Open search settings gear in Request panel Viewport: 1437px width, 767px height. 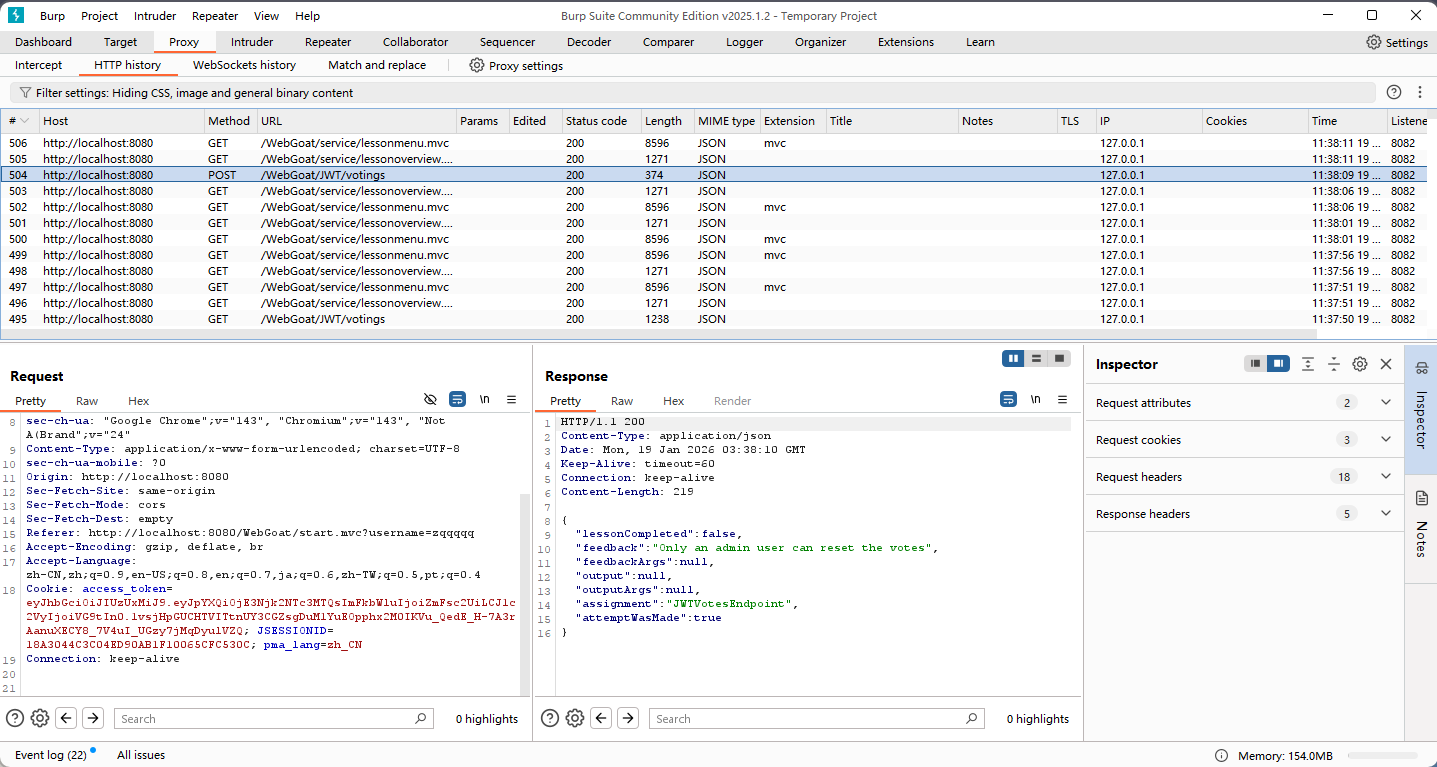pos(40,718)
